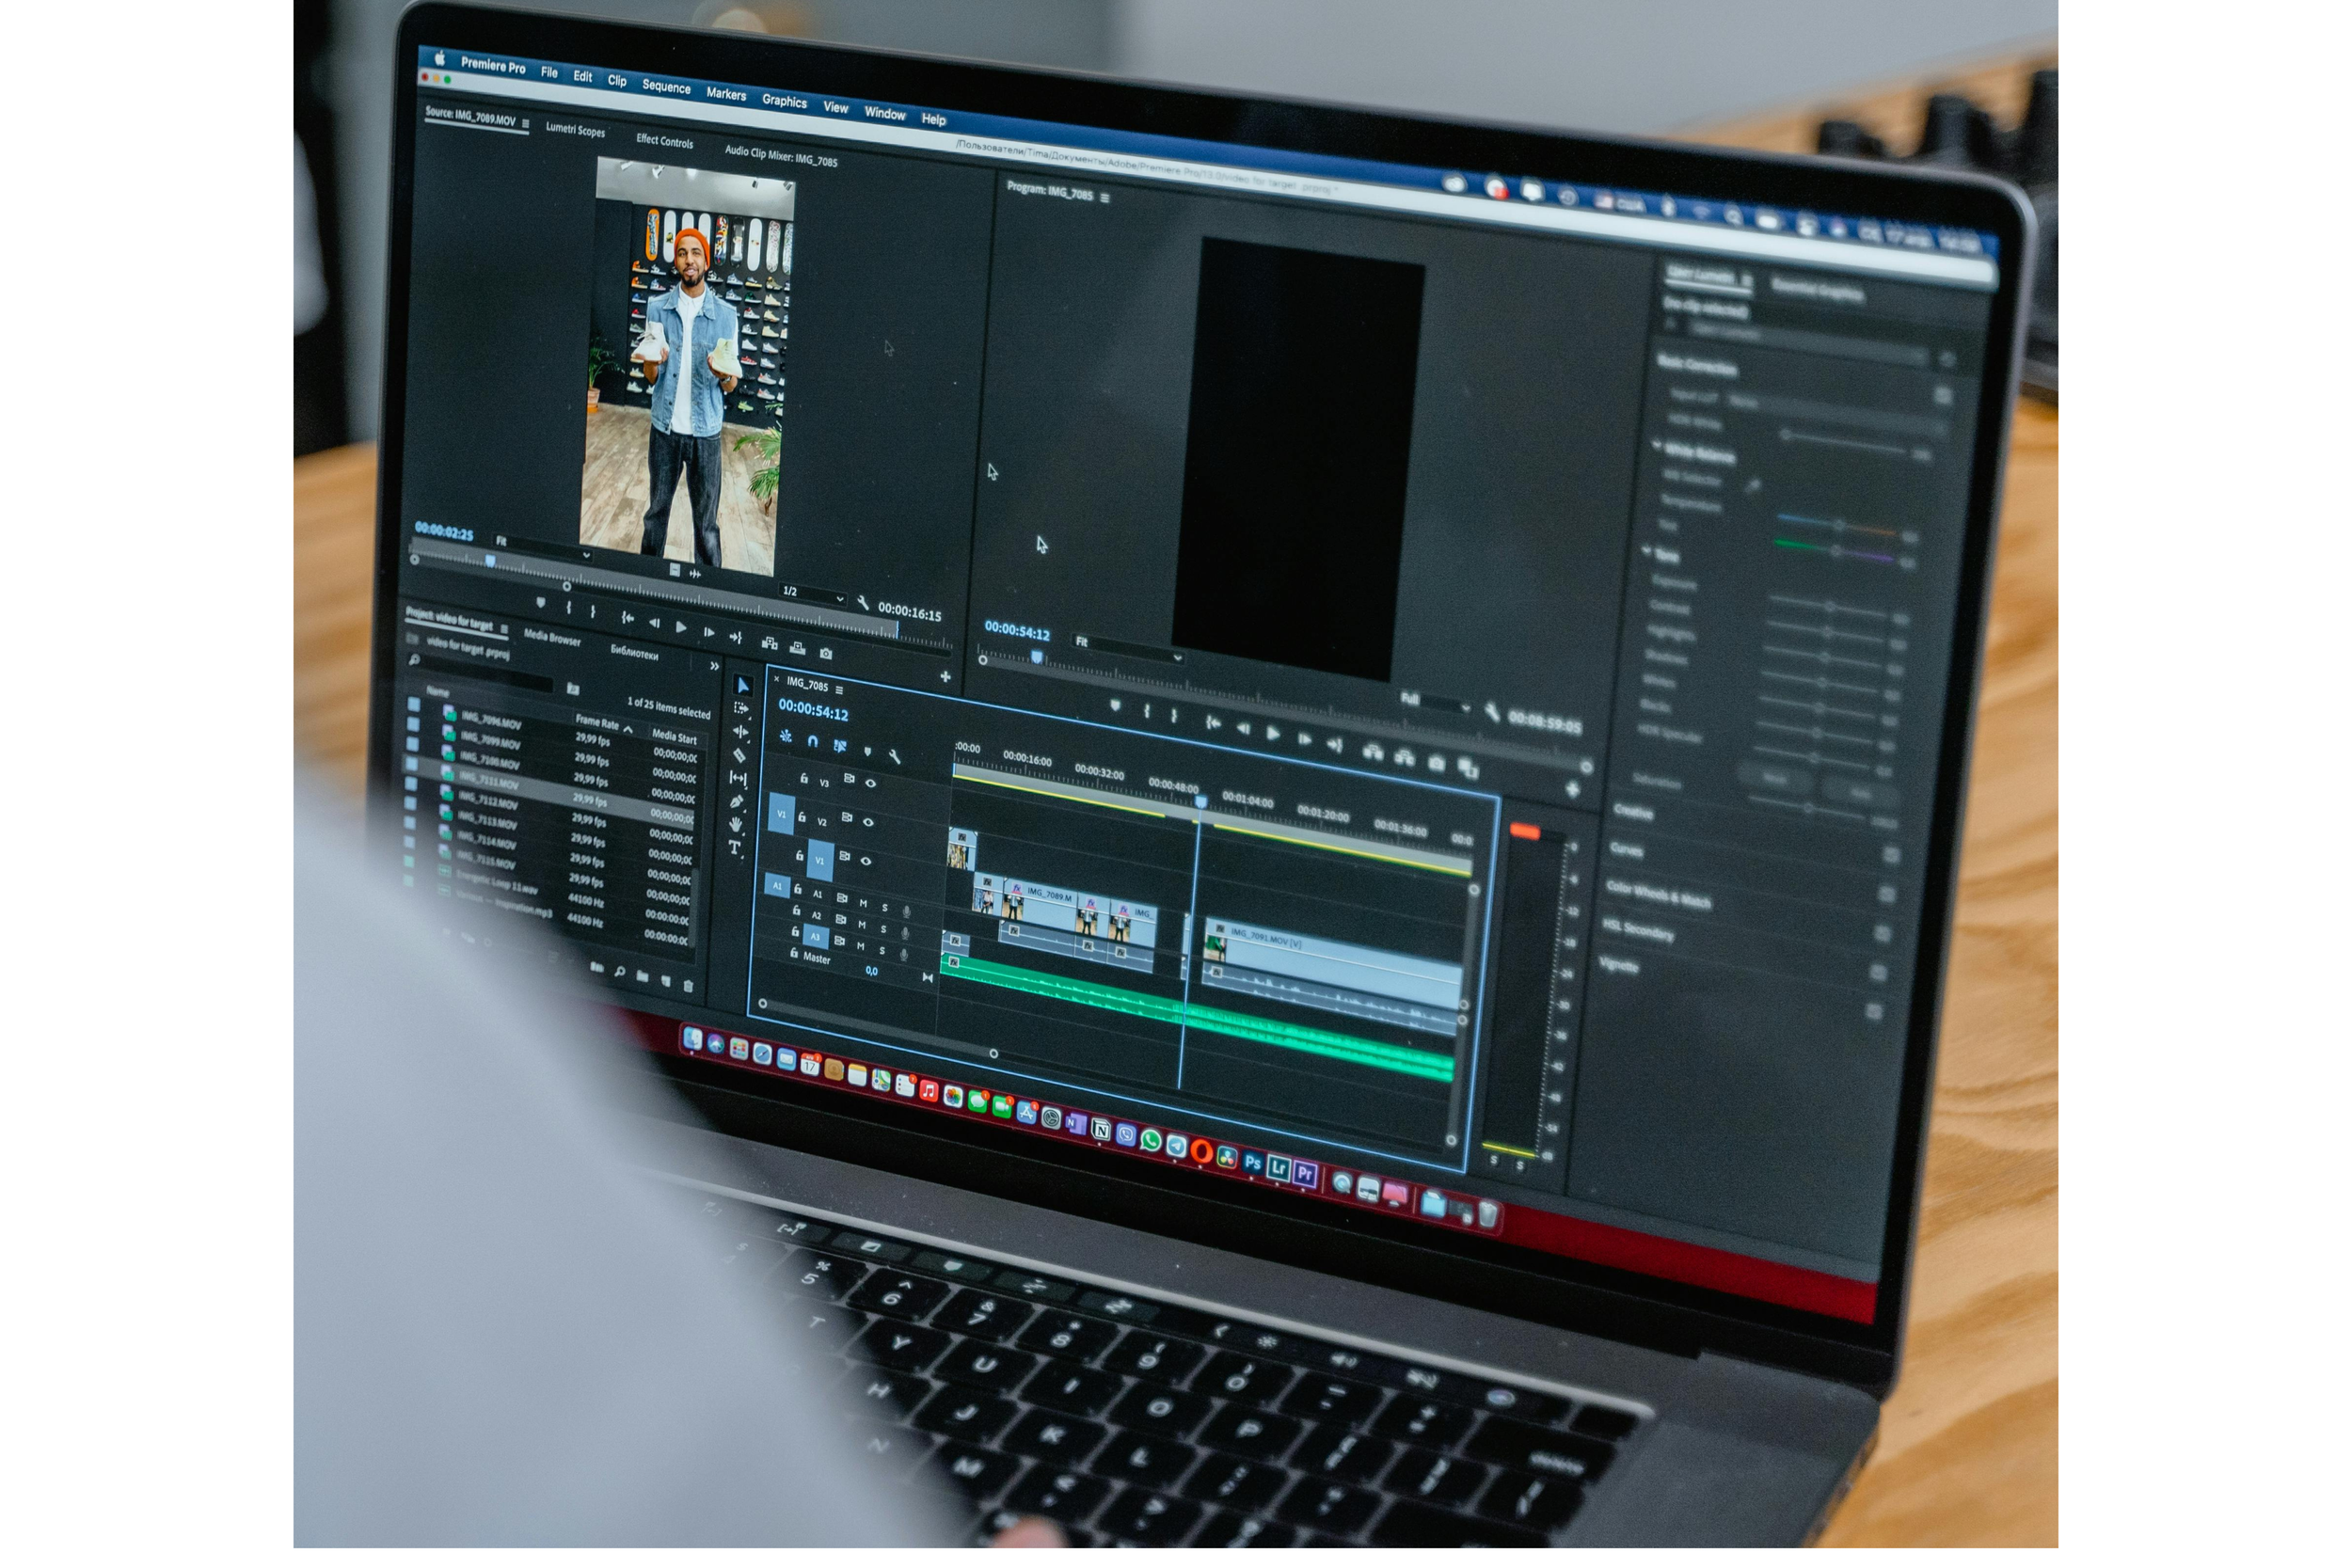The image size is (2352, 1568).
Task: Open Premiere Pro from the Dock
Action: click(x=1305, y=1174)
